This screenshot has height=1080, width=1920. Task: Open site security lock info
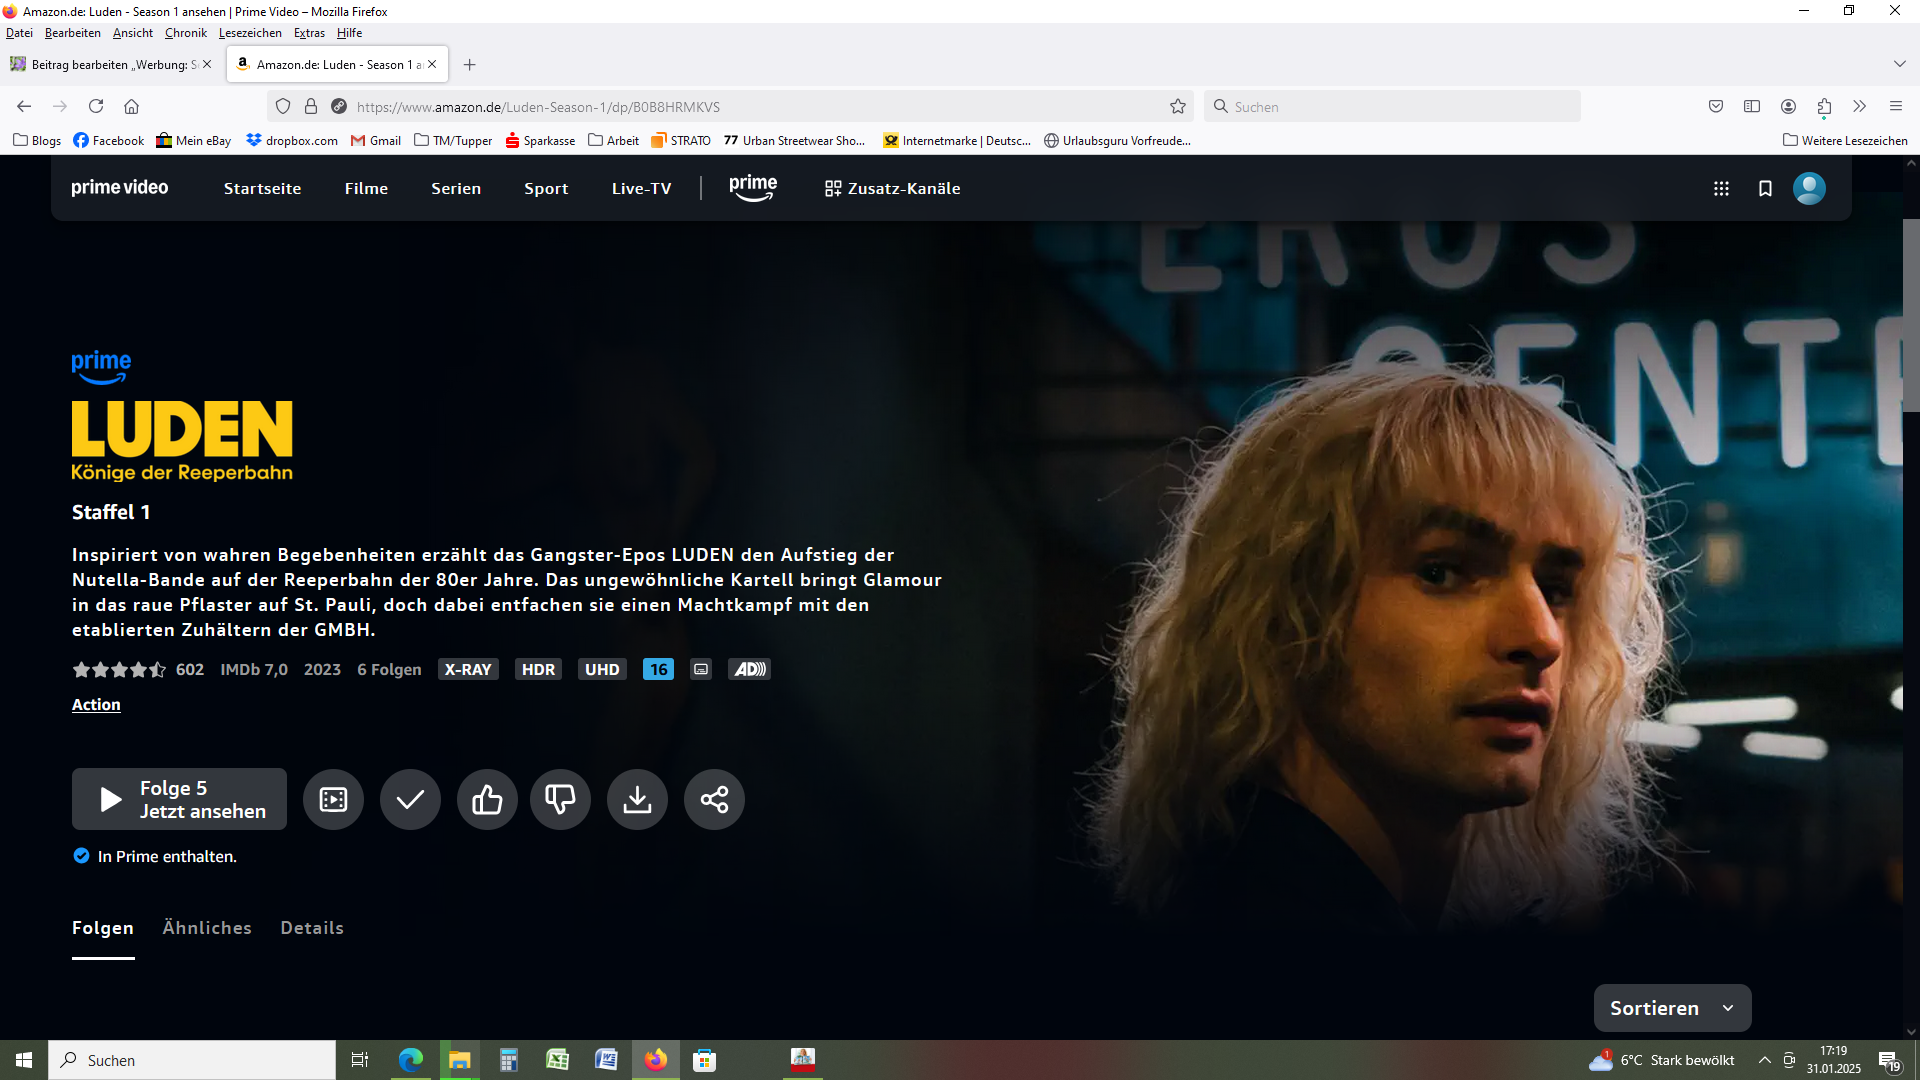[x=311, y=106]
